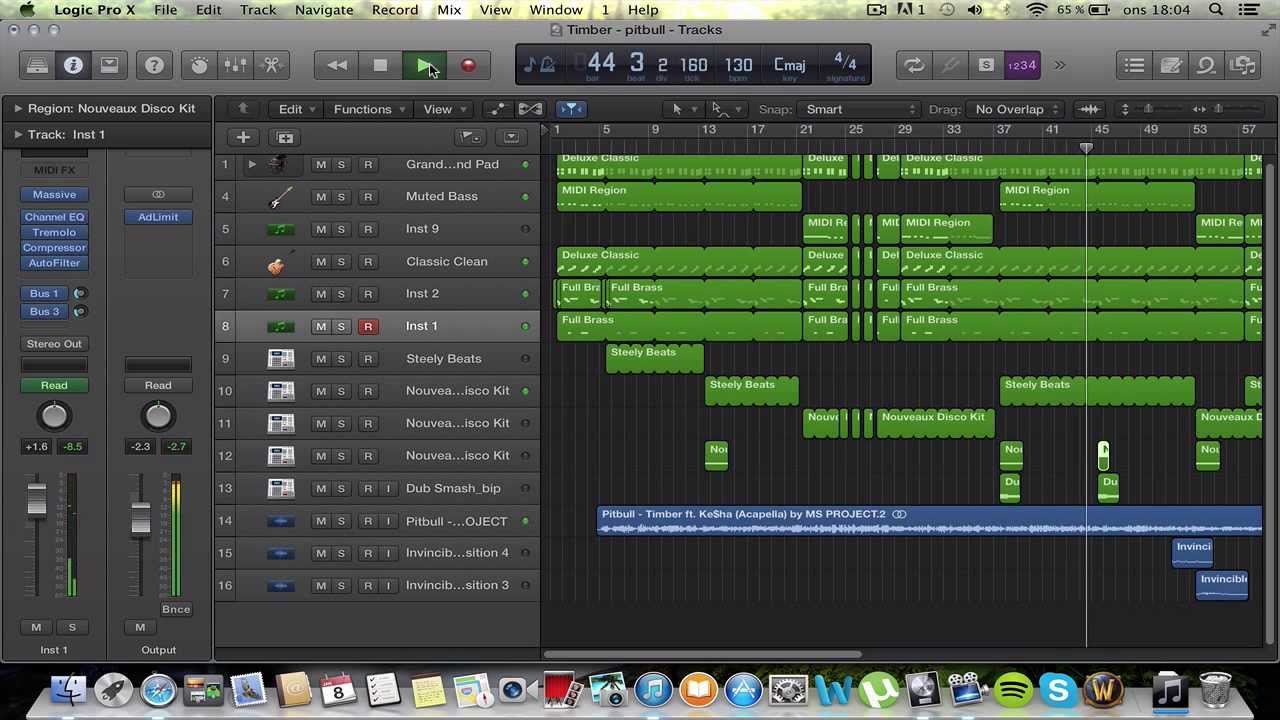1280x720 pixels.
Task: Open the Apple Loops browser
Action: point(1206,65)
